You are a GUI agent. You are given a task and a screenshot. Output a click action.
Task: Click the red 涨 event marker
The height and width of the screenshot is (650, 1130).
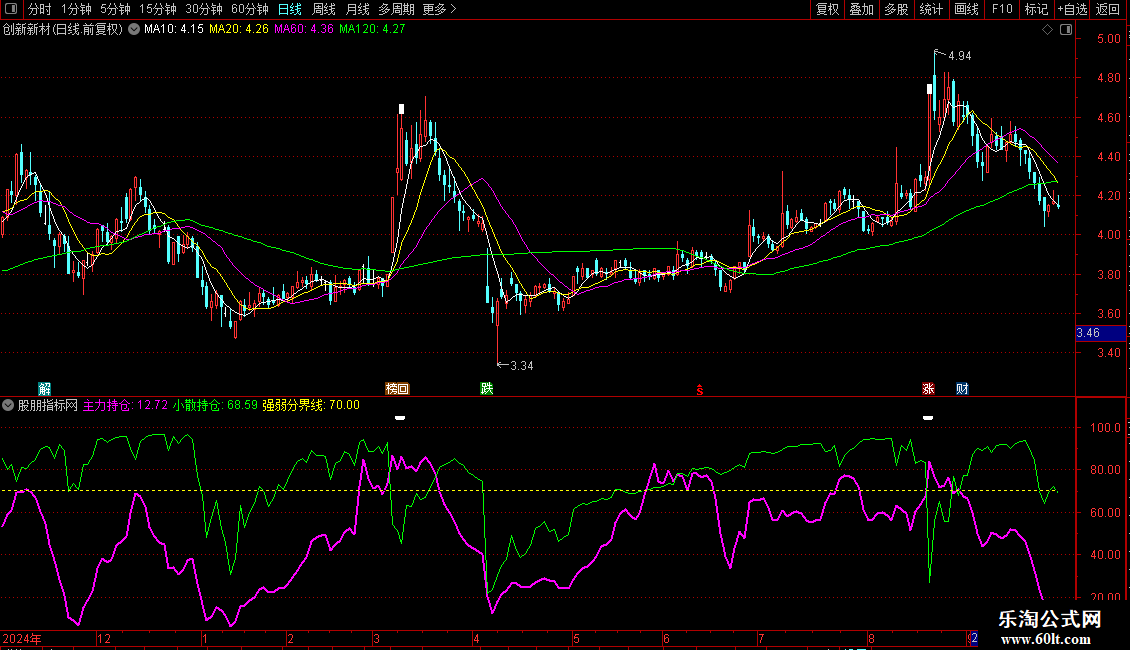coord(929,388)
